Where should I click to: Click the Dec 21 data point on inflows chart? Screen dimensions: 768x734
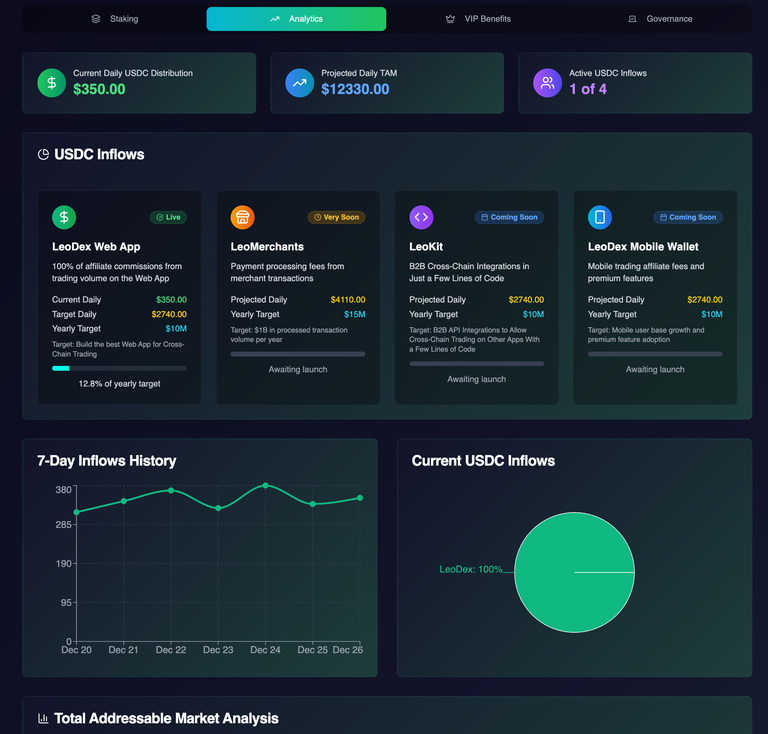click(124, 501)
